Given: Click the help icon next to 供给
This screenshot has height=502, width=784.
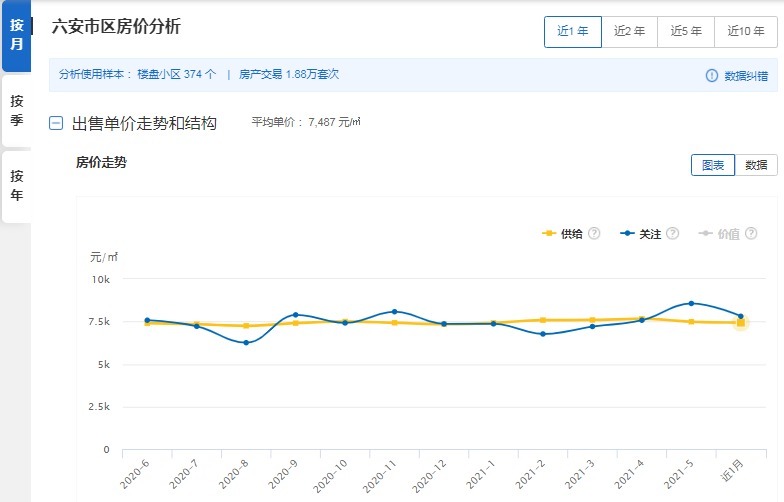Looking at the screenshot, I should coord(594,234).
